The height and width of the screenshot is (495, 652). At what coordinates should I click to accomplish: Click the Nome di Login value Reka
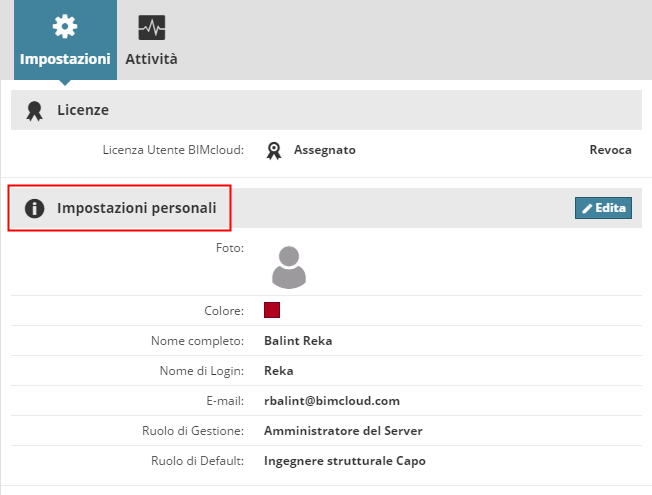coord(278,370)
